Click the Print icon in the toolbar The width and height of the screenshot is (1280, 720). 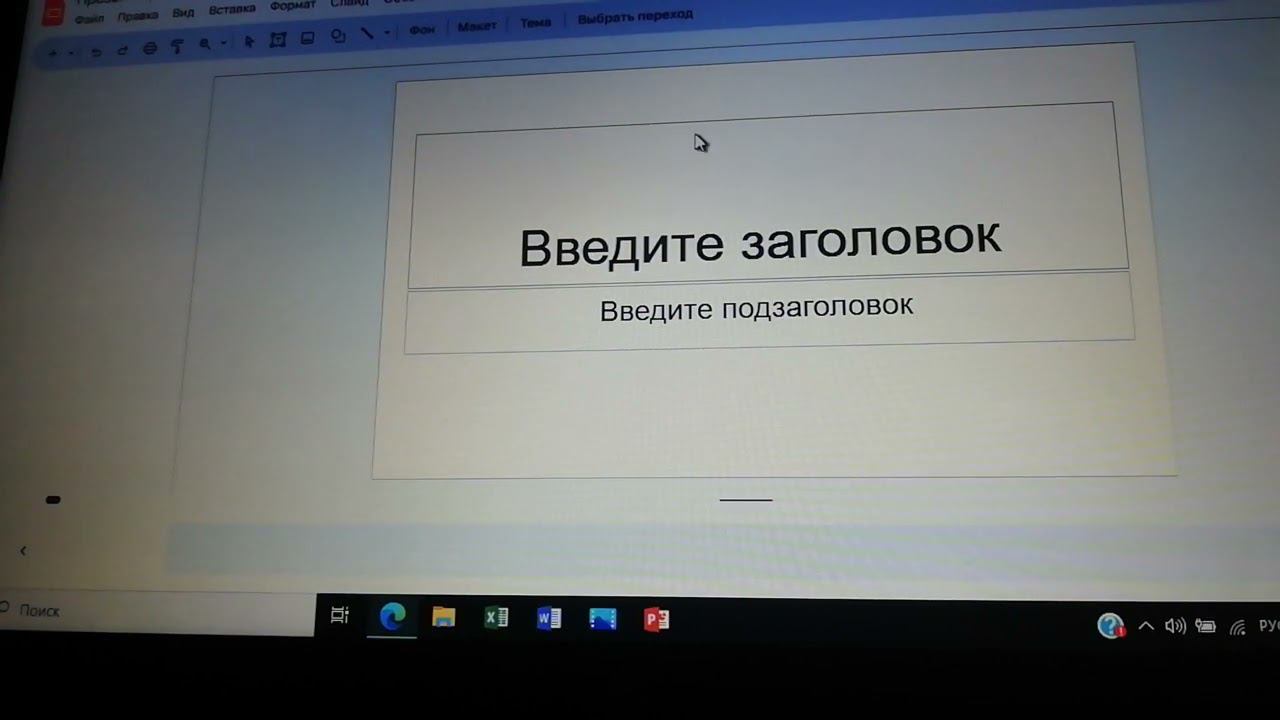(x=150, y=48)
